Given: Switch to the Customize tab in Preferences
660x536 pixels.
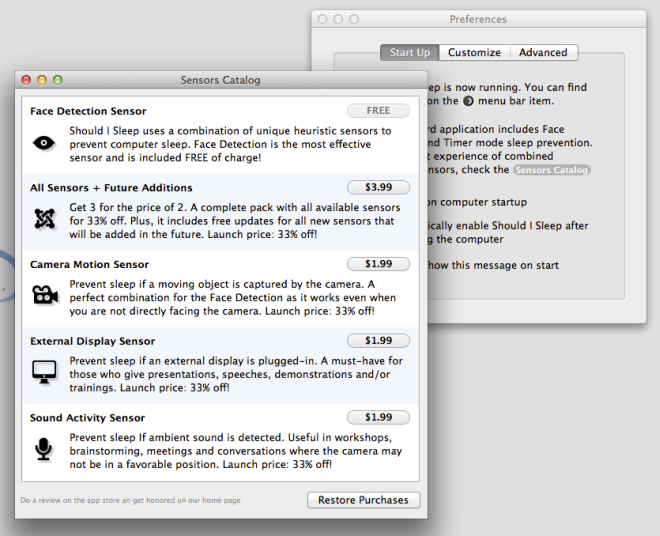Looking at the screenshot, I should coord(474,53).
